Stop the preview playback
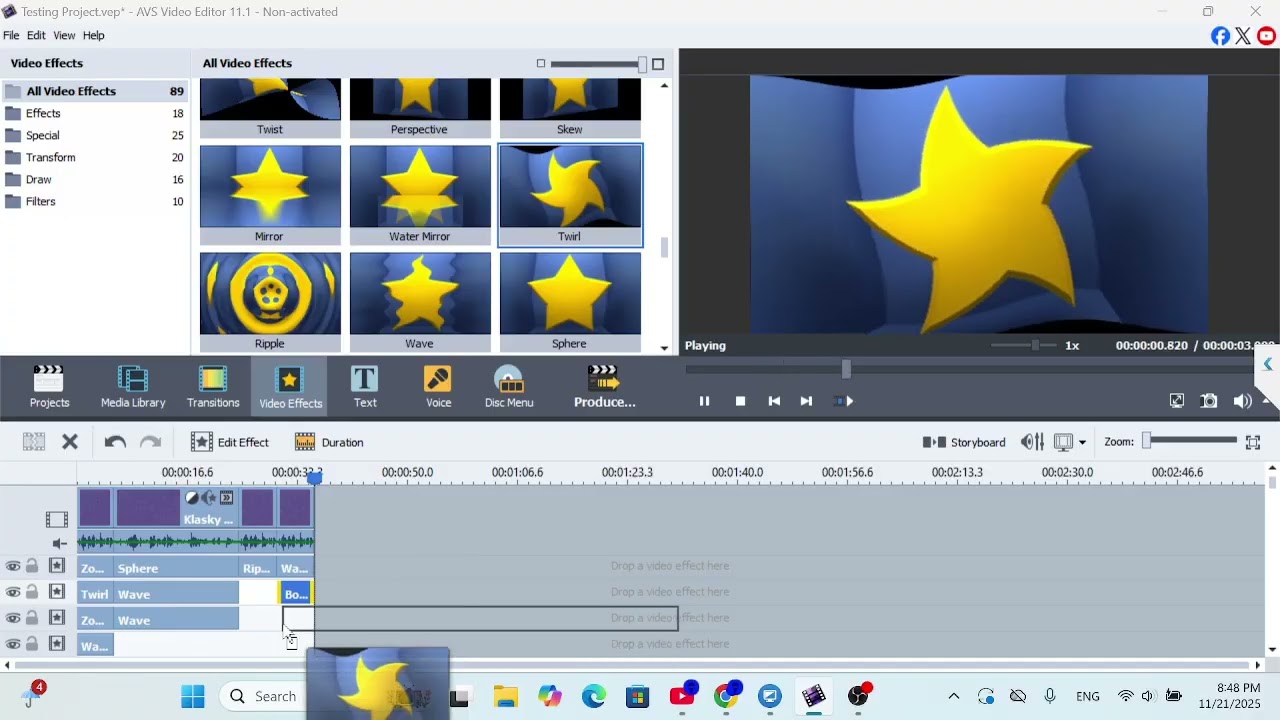This screenshot has width=1280, height=720. (740, 401)
